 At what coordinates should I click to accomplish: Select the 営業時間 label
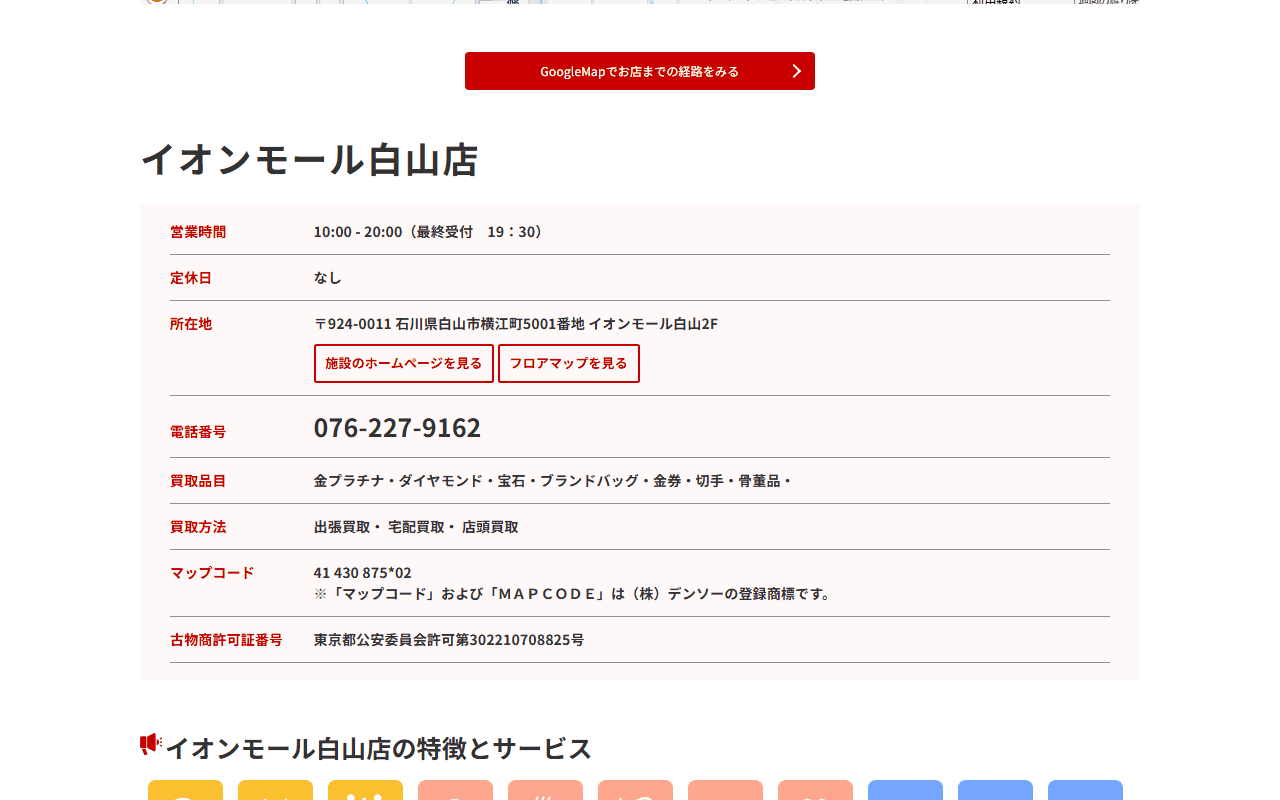click(x=198, y=232)
